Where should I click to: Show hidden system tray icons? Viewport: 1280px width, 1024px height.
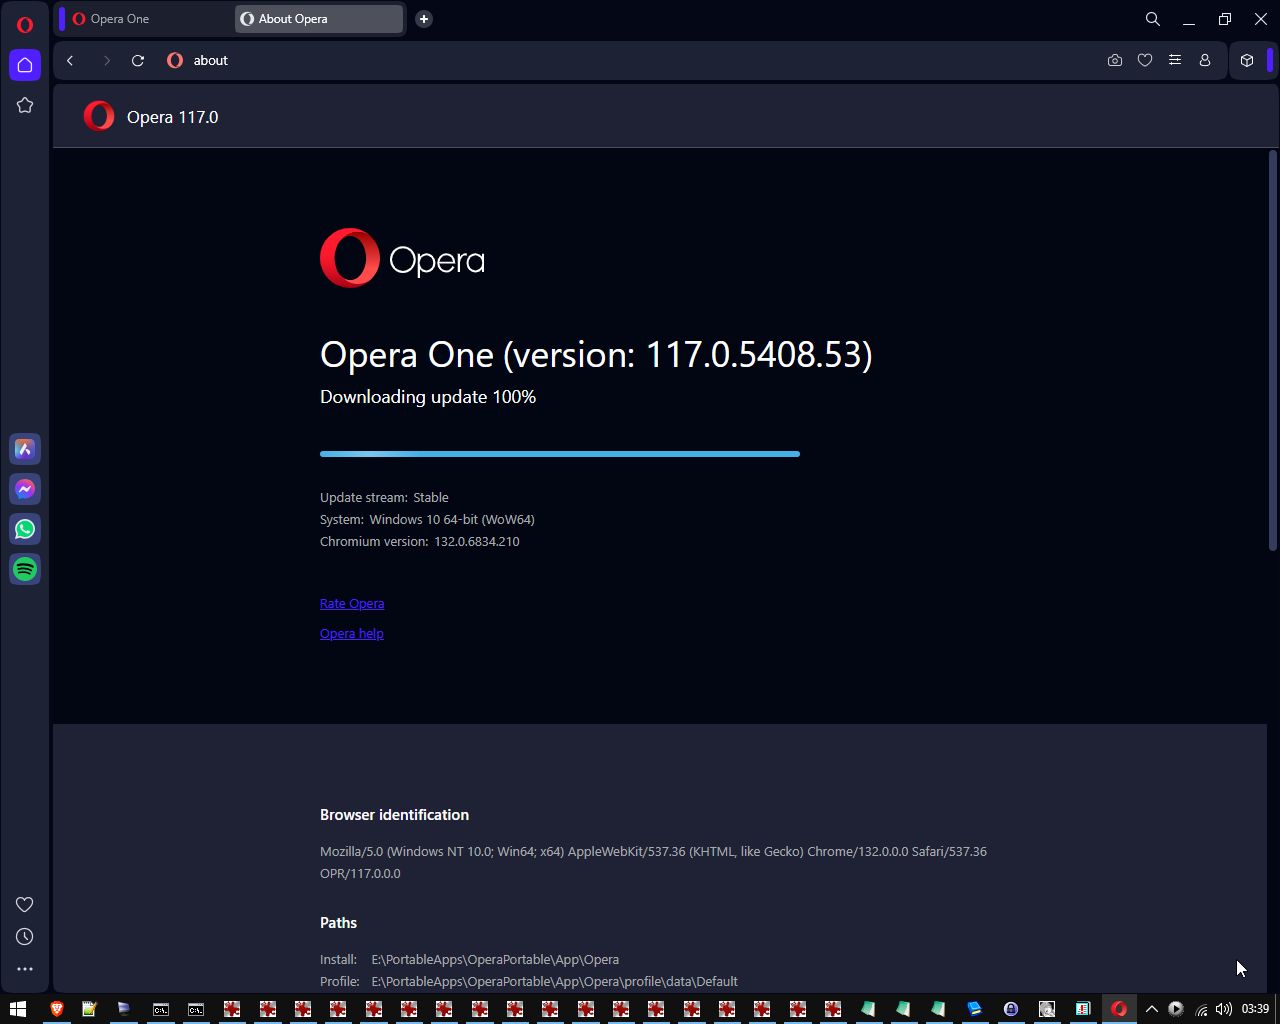click(x=1151, y=1009)
